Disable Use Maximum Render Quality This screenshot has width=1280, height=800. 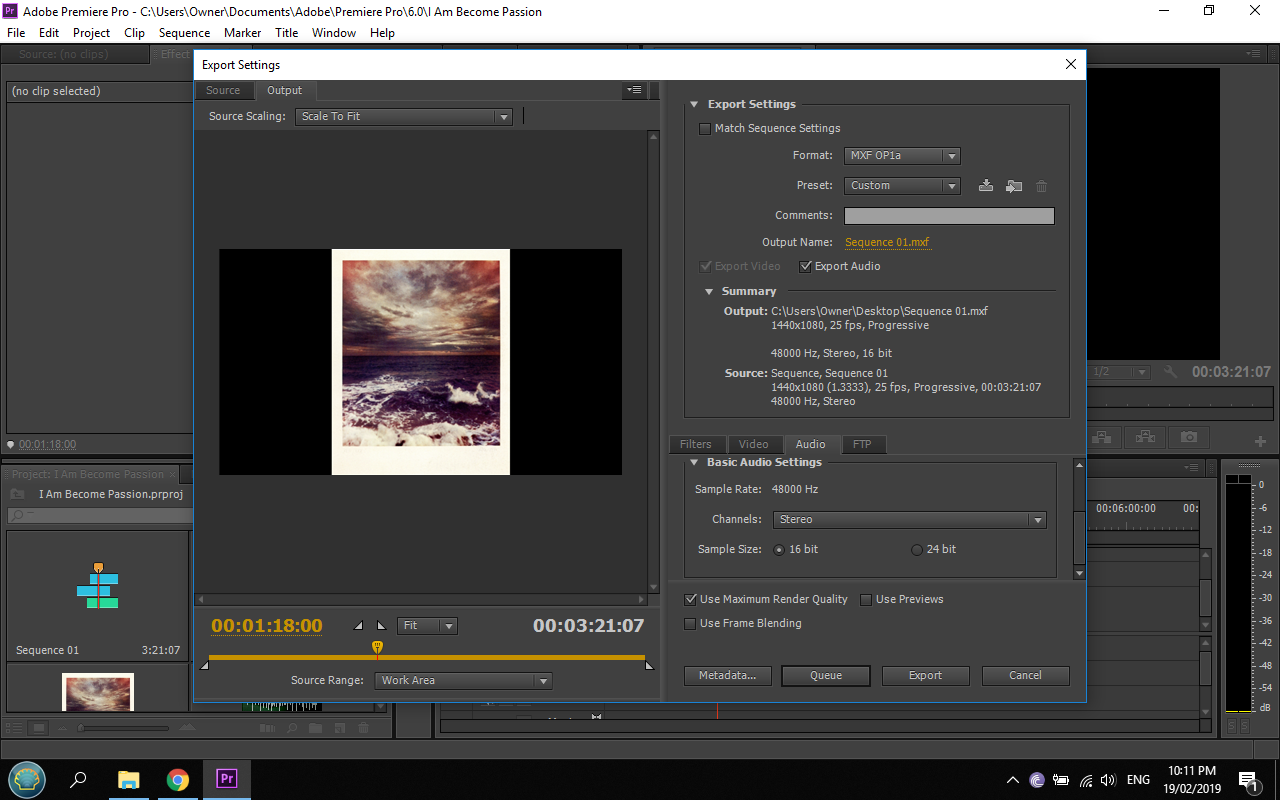point(690,600)
